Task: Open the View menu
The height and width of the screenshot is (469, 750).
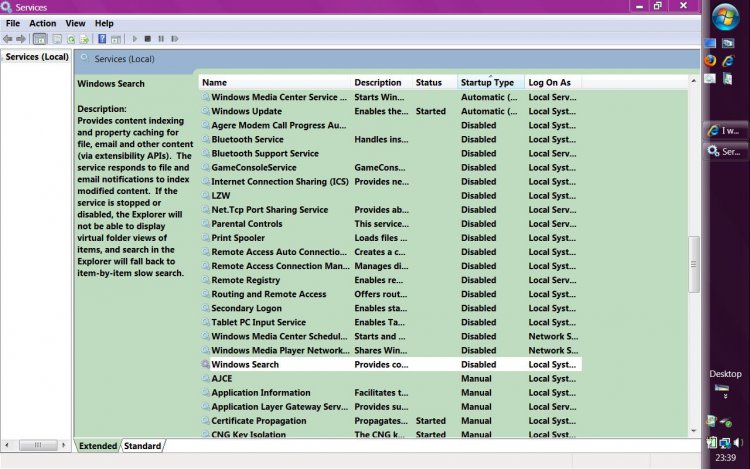Action: coord(75,23)
